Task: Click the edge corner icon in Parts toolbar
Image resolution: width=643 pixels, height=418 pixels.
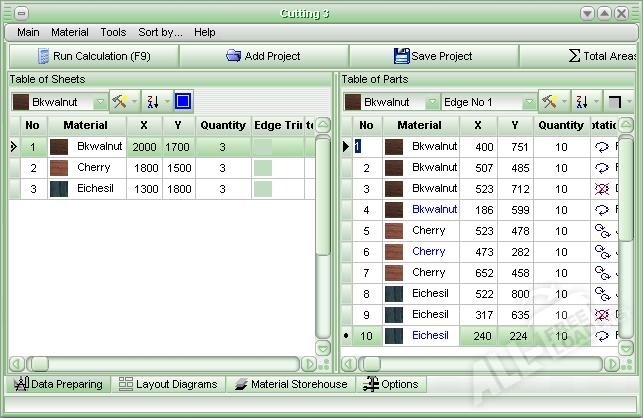Action: 615,102
